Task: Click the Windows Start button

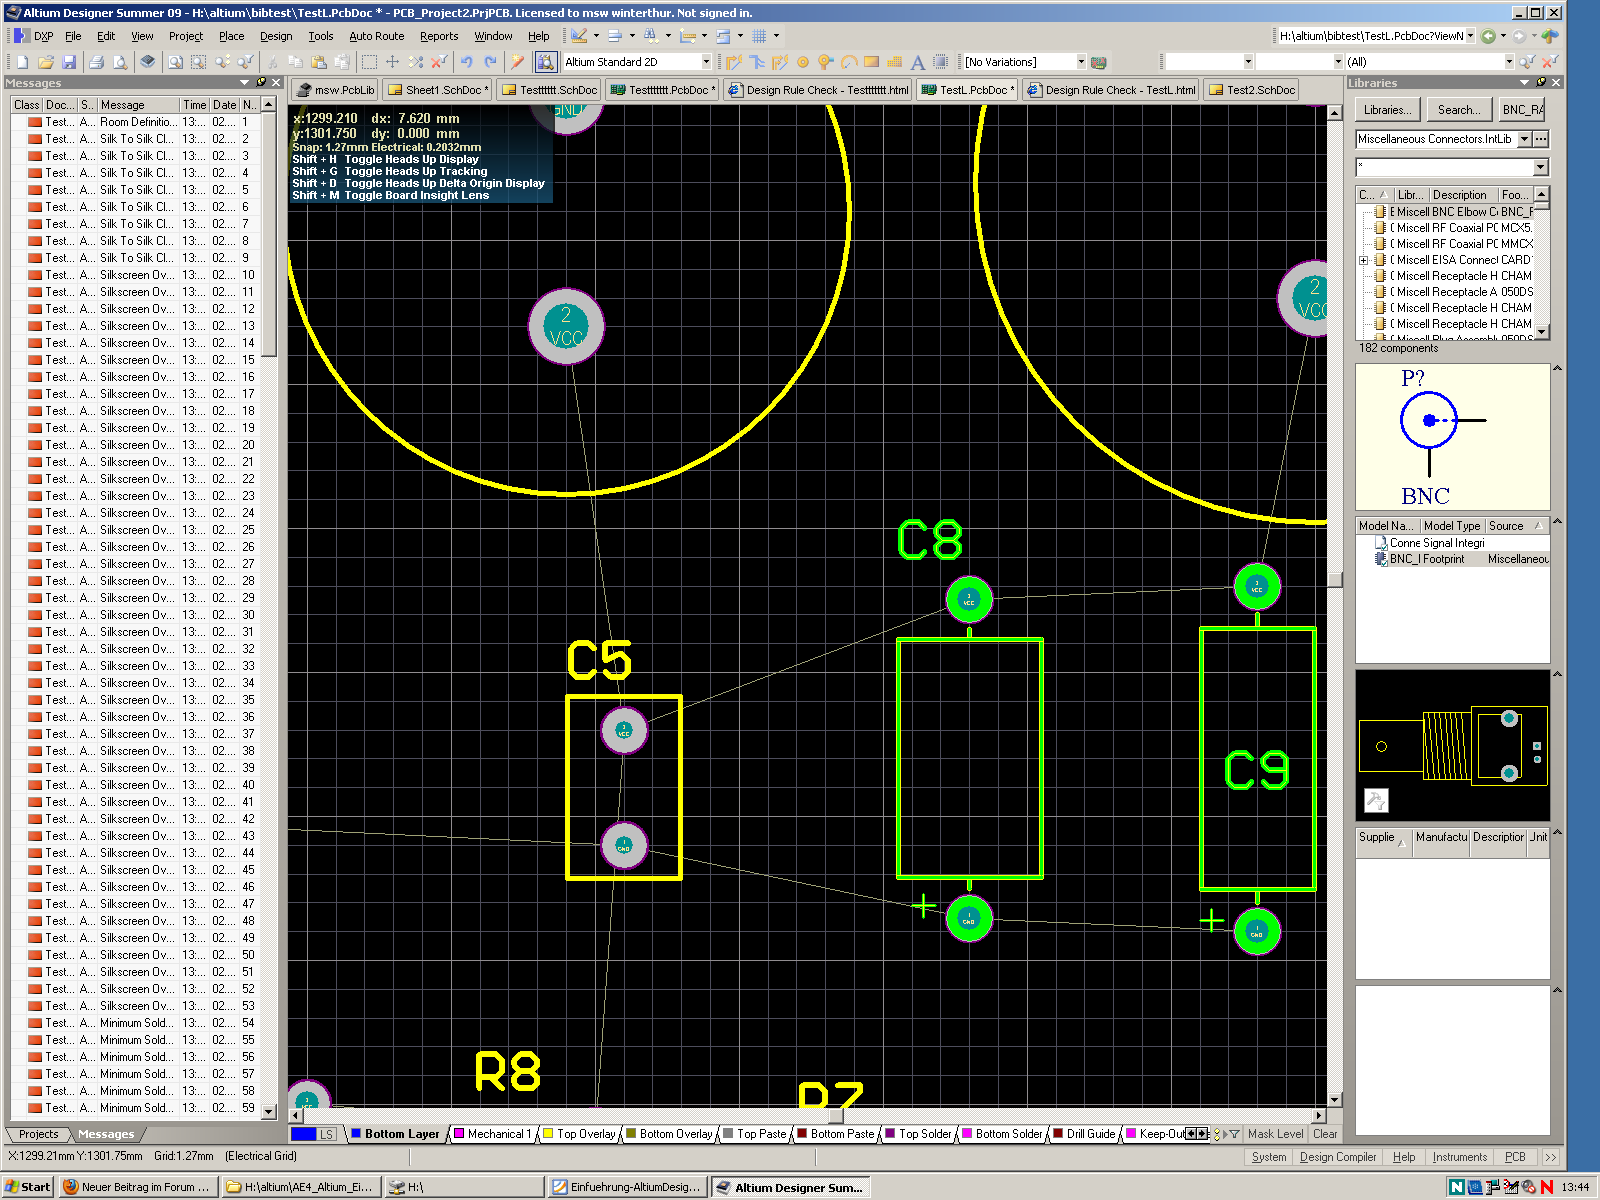Action: coord(27,1187)
